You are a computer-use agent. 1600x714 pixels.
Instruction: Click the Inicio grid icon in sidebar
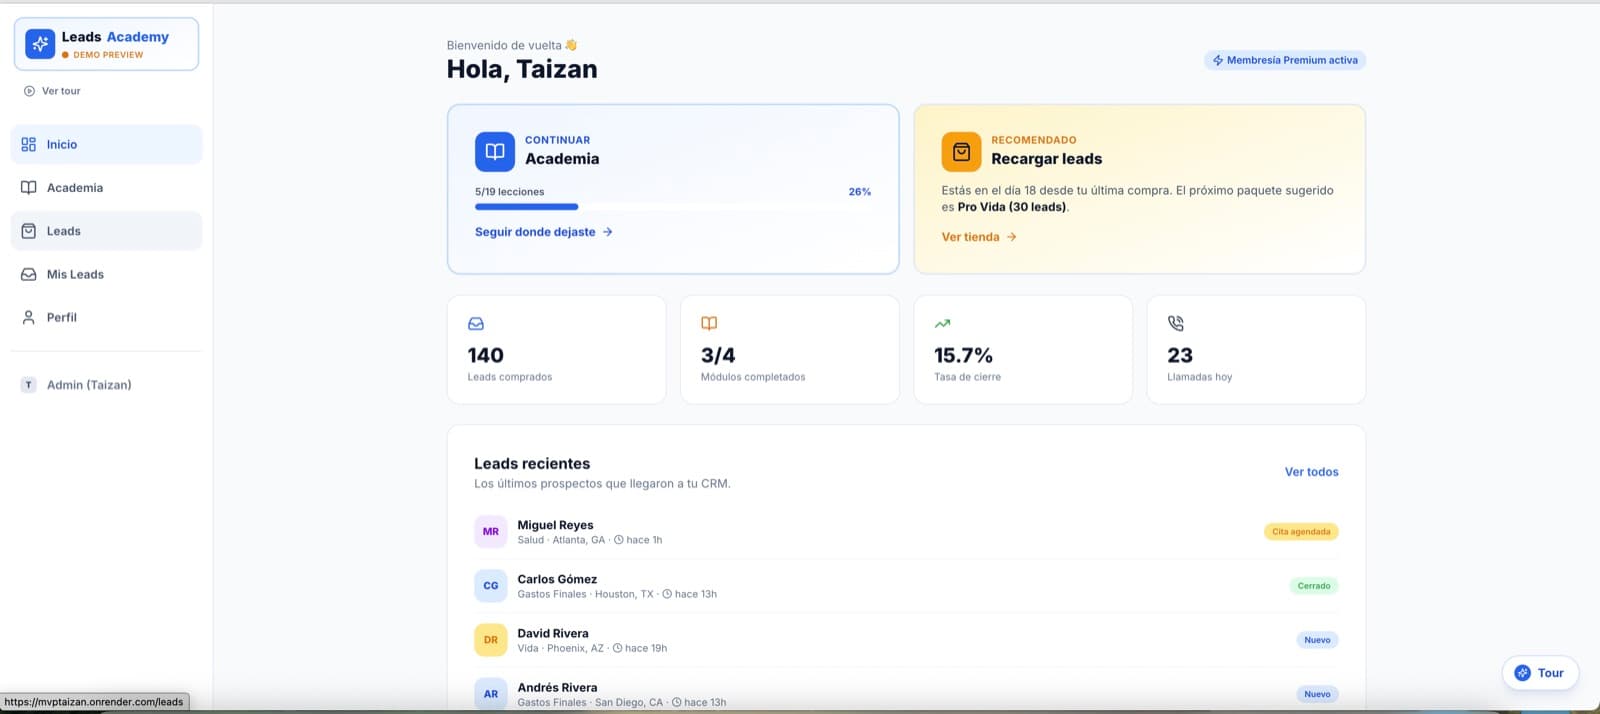(29, 145)
